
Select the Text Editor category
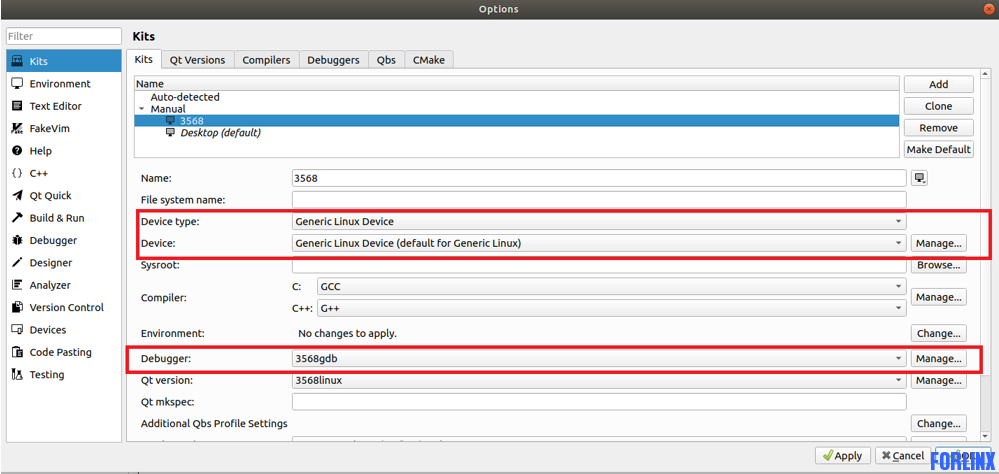click(x=55, y=106)
